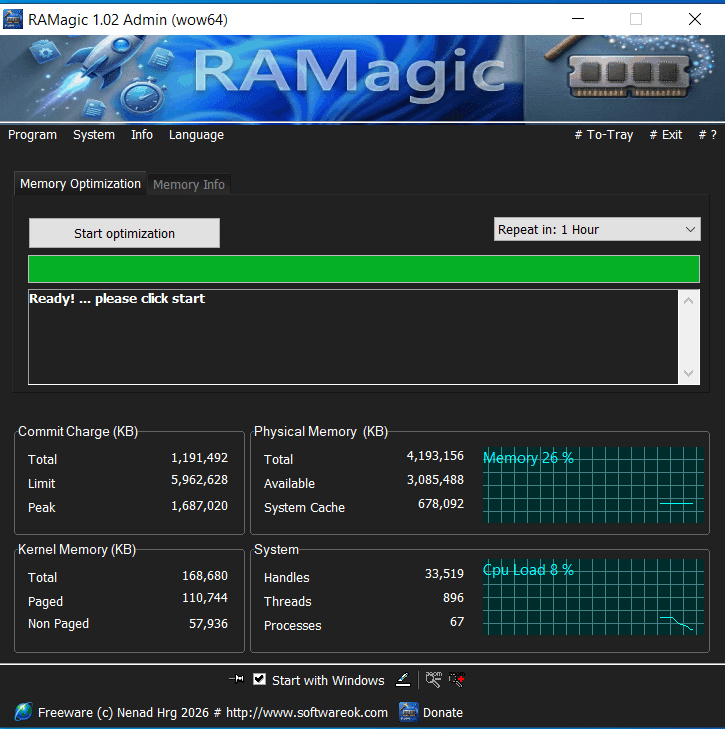Click the Non Paged label
The height and width of the screenshot is (729, 725).
pyautogui.click(x=58, y=624)
